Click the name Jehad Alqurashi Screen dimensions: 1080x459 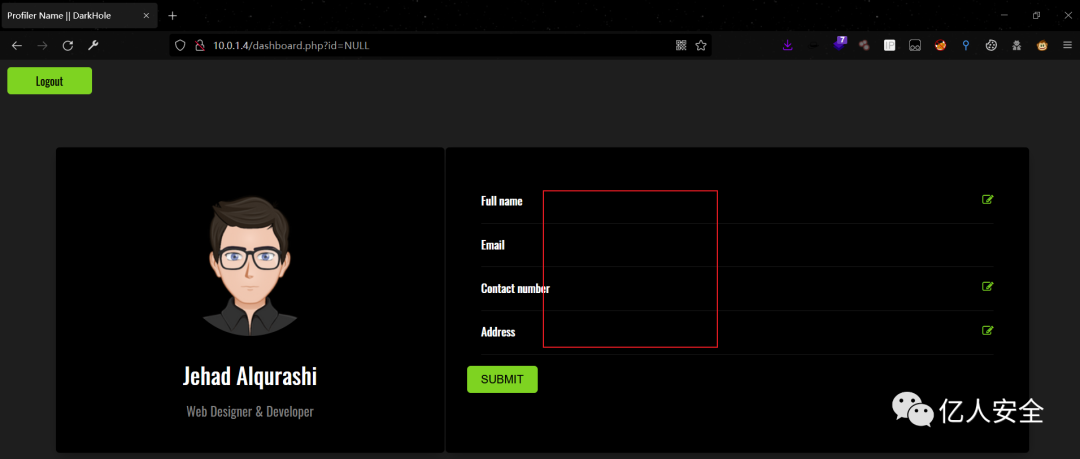[250, 376]
